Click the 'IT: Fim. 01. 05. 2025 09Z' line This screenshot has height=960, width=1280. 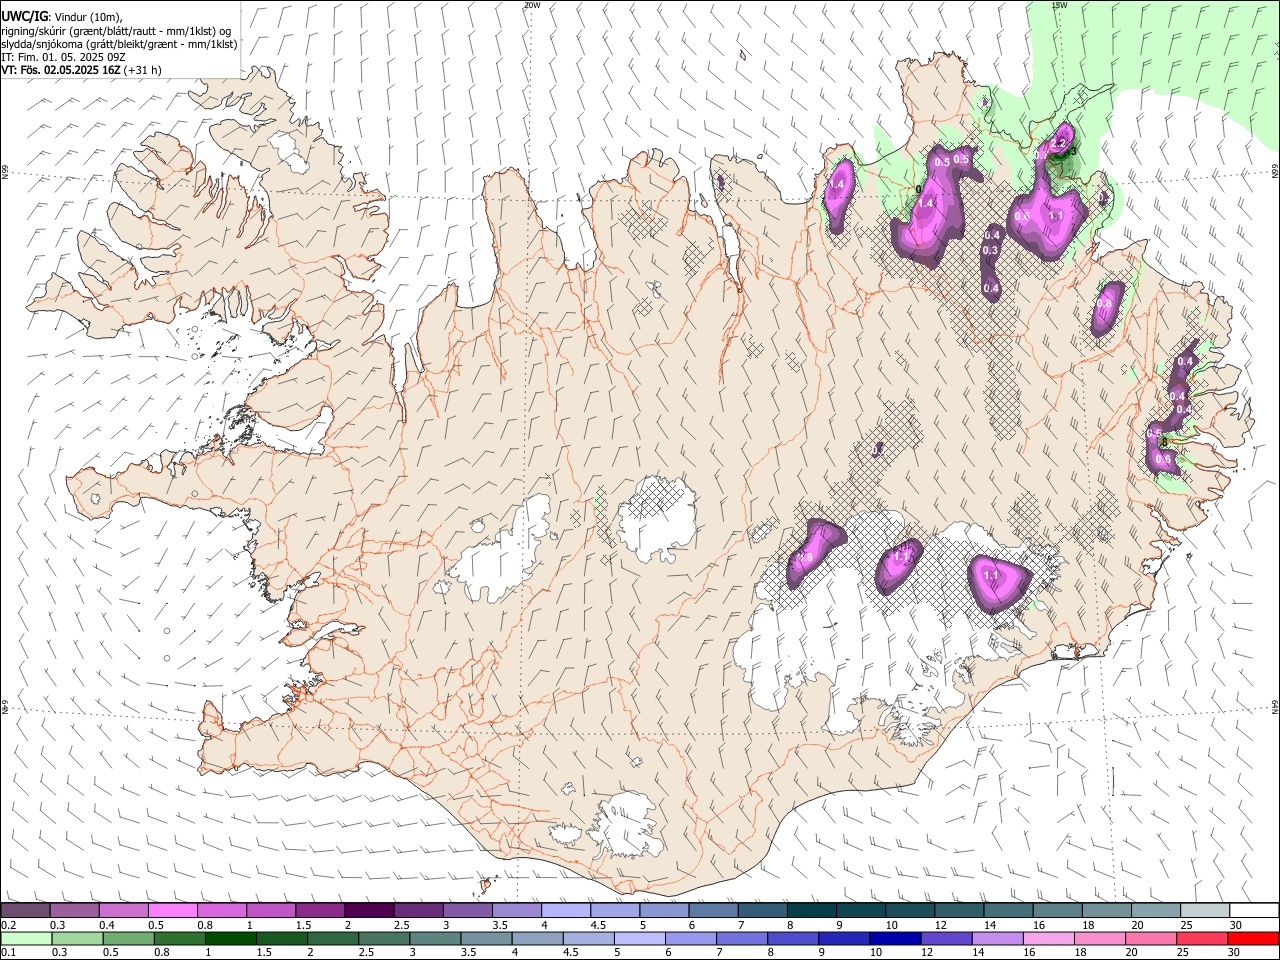click(64, 57)
